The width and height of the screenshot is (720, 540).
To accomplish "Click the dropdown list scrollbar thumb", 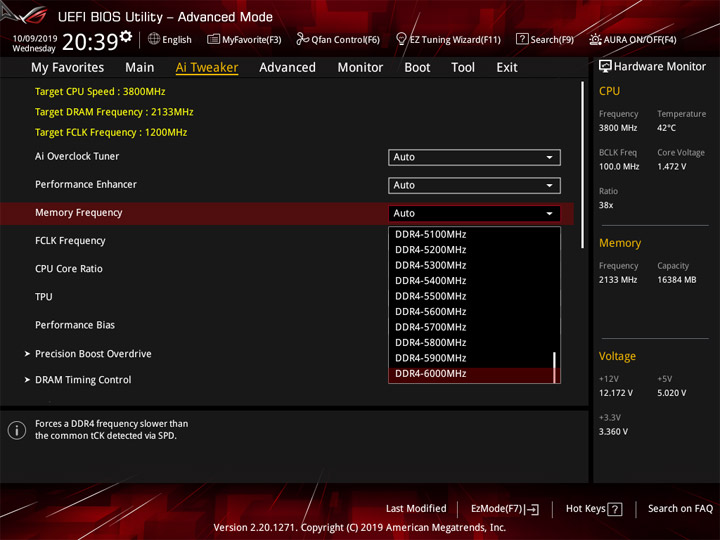I will click(x=555, y=367).
